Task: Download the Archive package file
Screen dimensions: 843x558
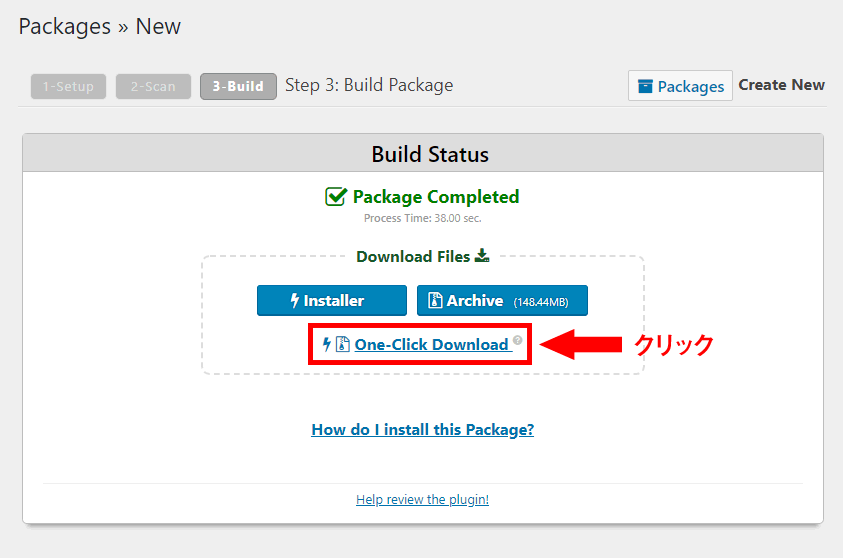Action: click(x=502, y=300)
